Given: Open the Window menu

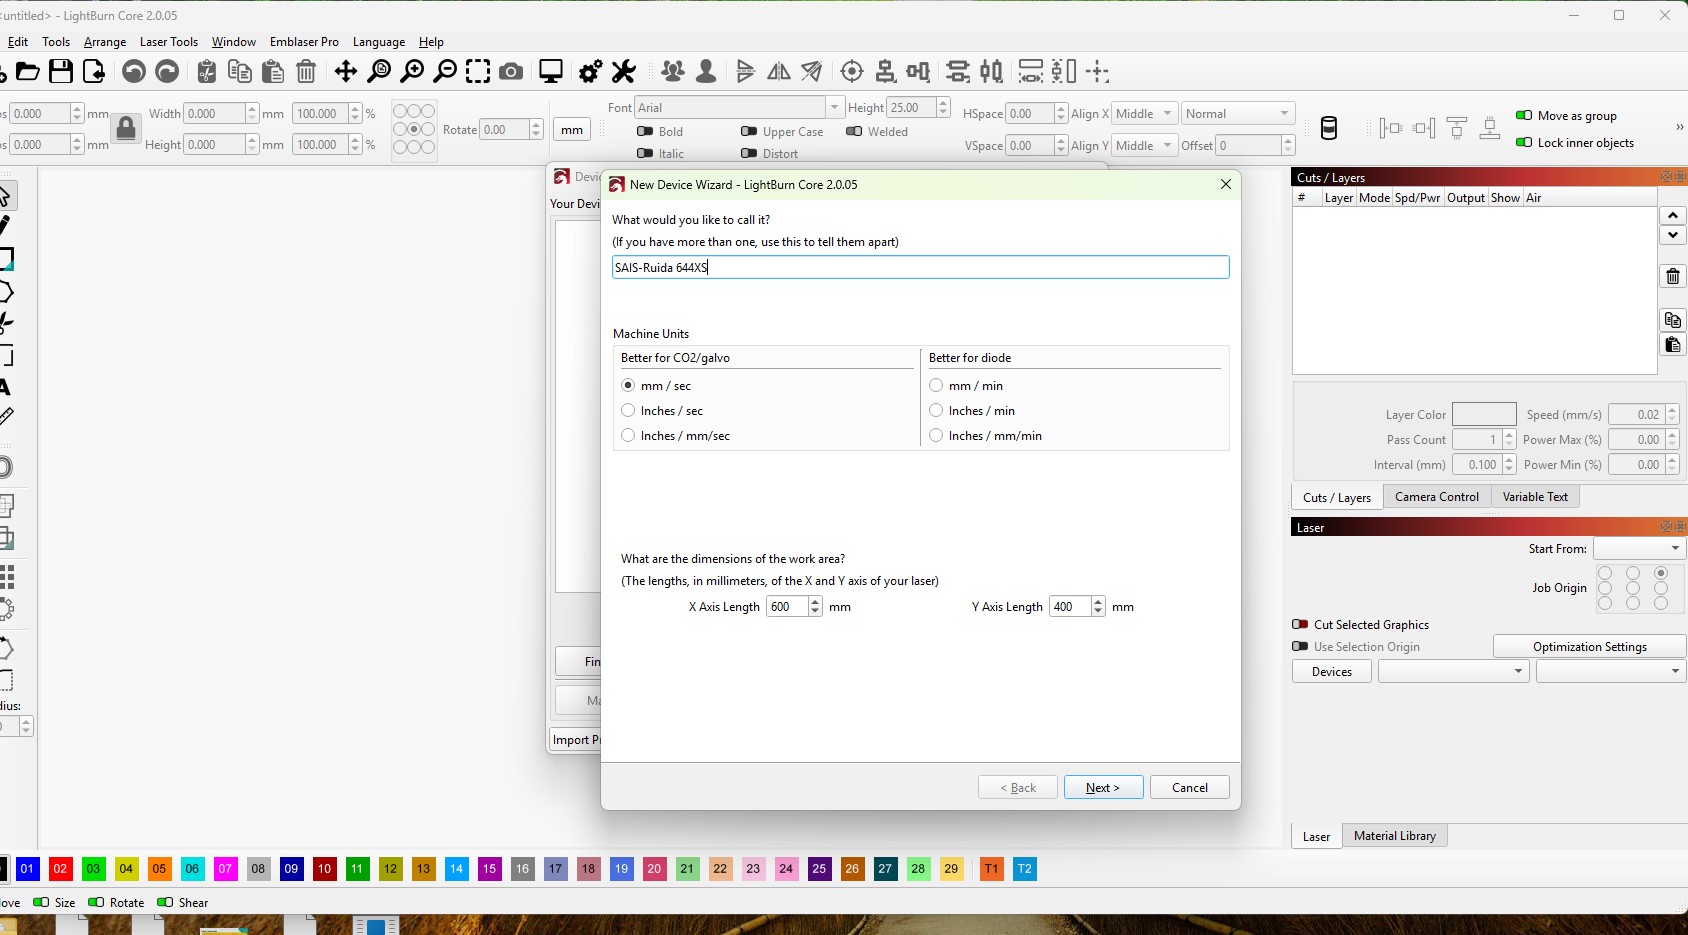Looking at the screenshot, I should 234,42.
